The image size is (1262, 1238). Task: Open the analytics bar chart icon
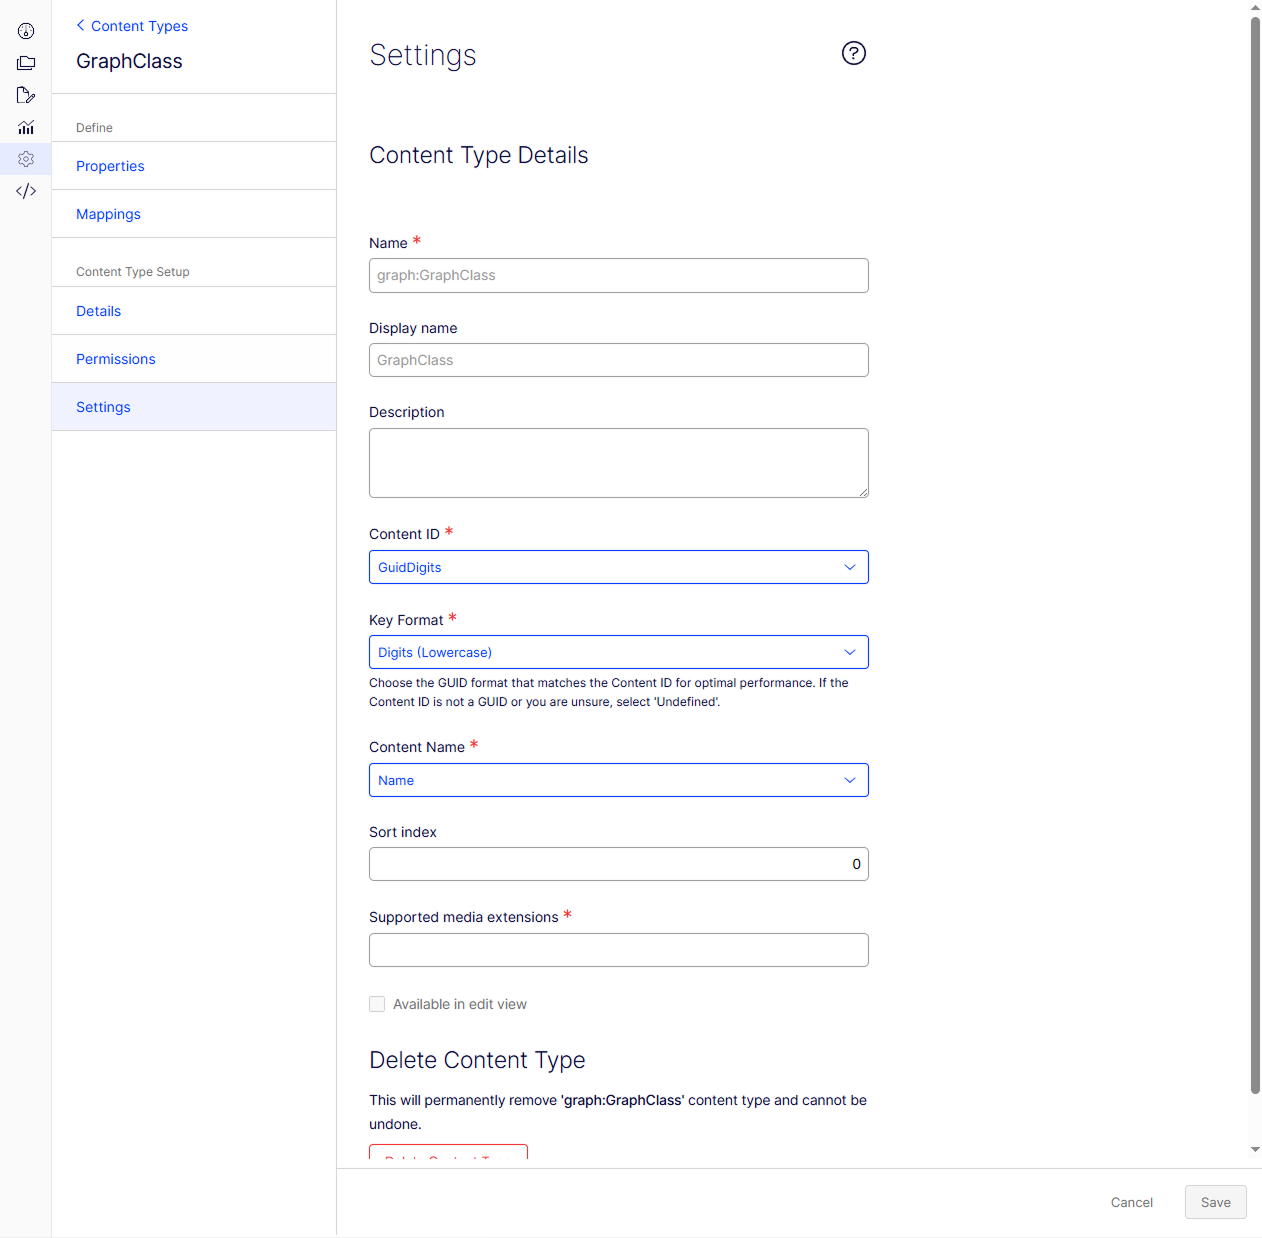26,127
